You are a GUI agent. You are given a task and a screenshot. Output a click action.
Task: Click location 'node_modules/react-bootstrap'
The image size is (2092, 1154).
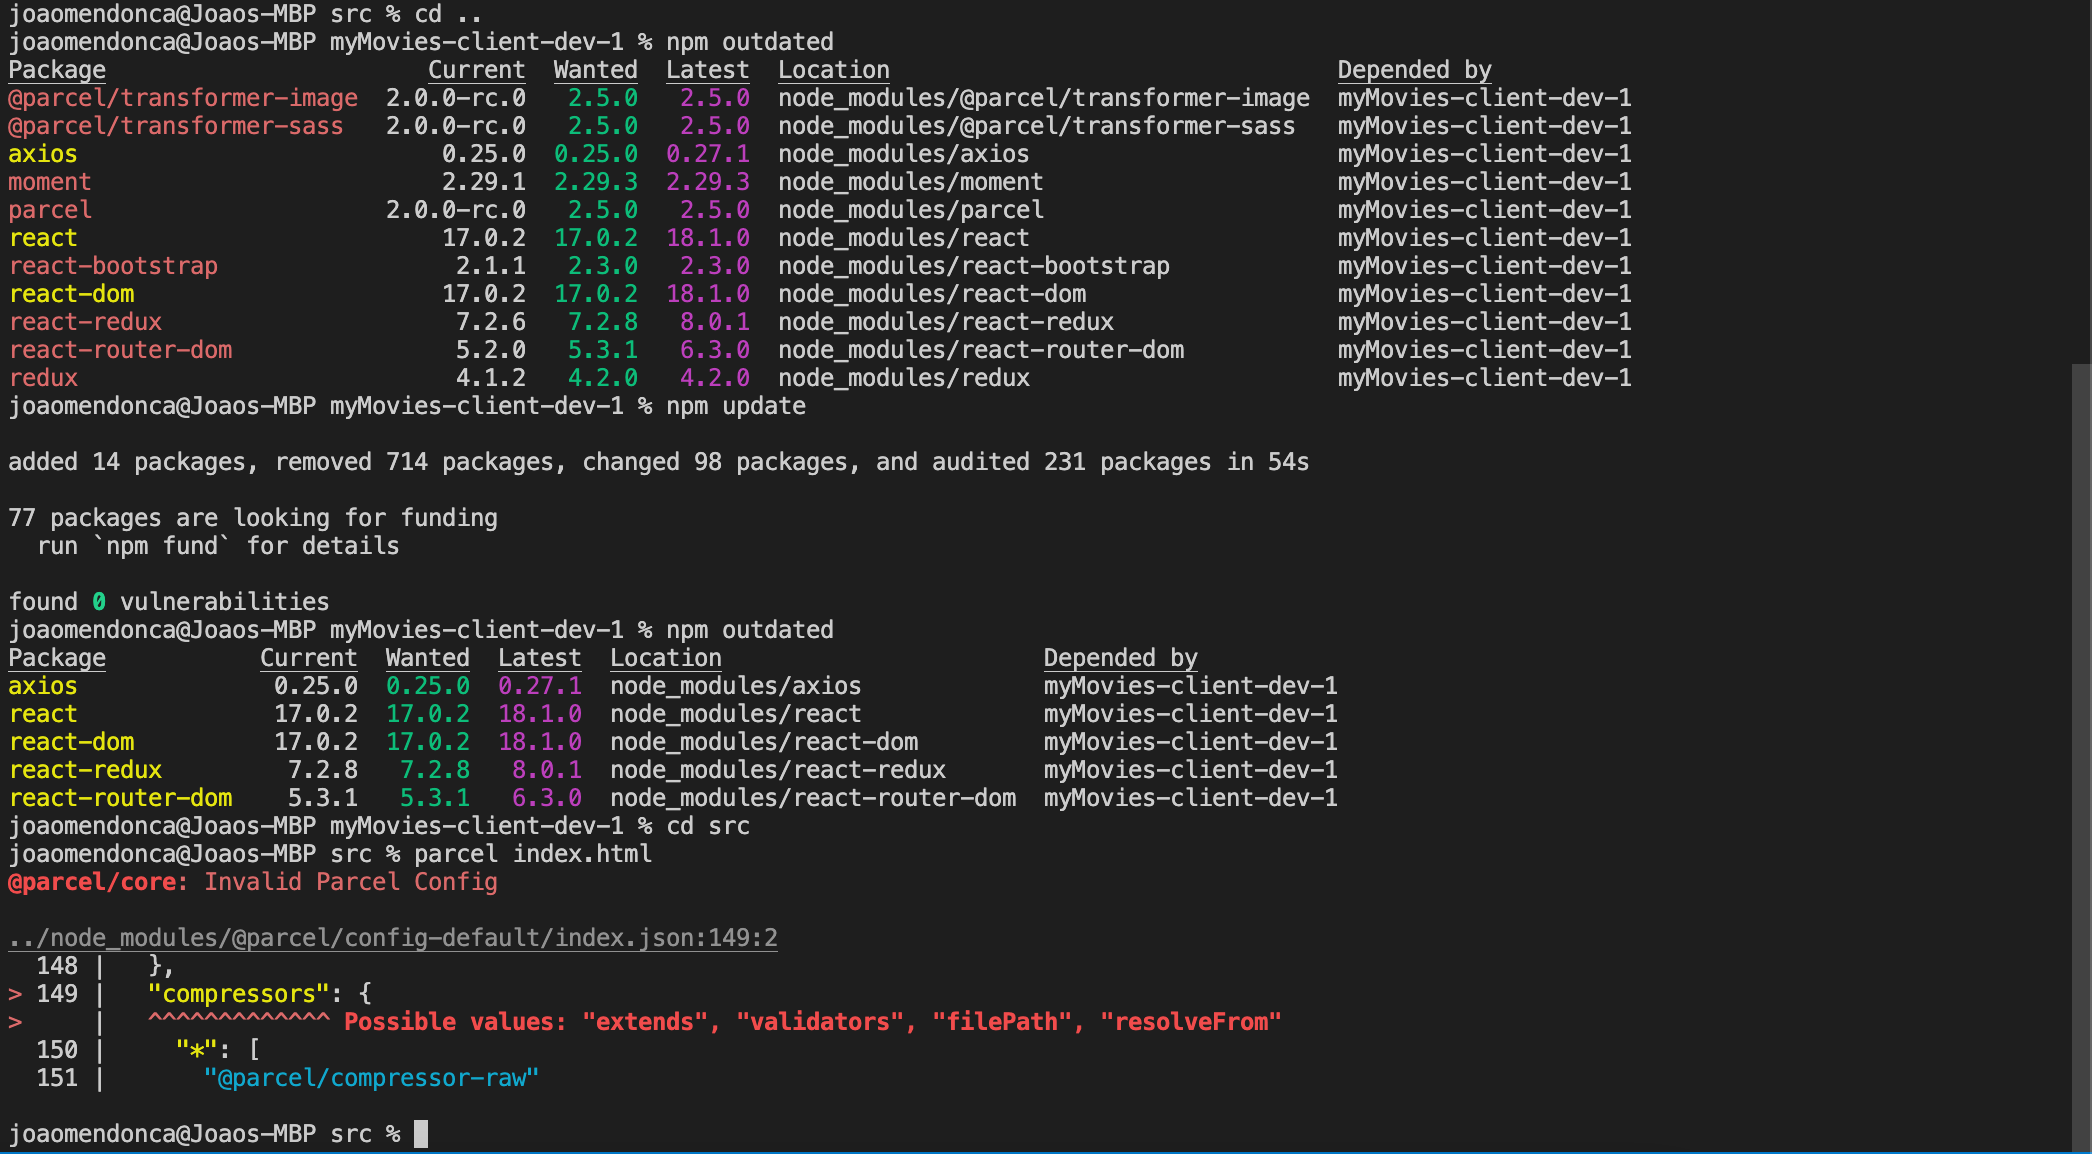coord(974,266)
